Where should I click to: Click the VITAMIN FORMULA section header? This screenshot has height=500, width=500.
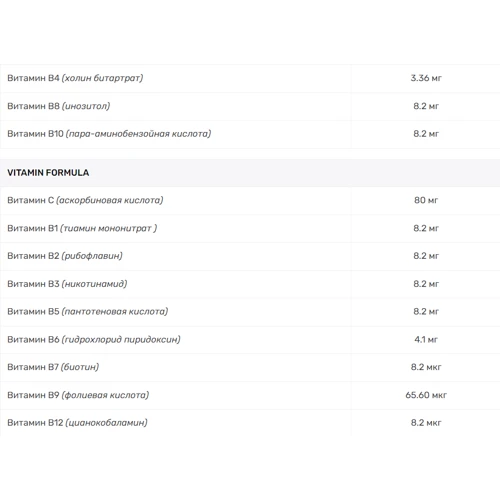click(48, 173)
